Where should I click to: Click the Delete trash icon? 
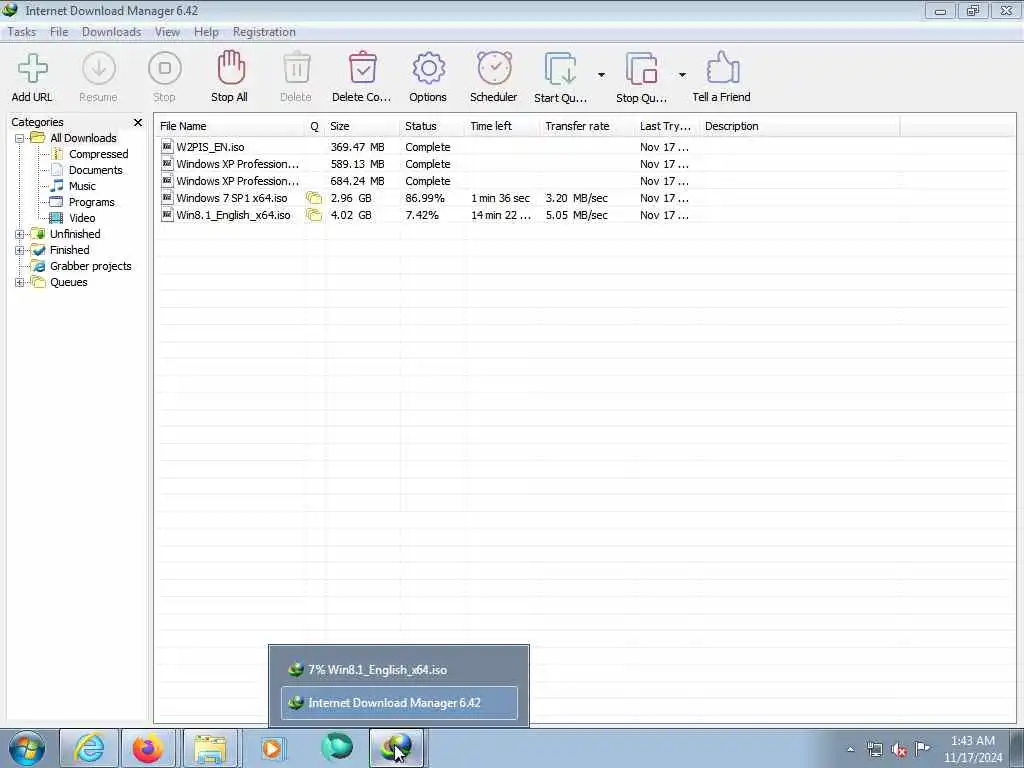tap(296, 69)
